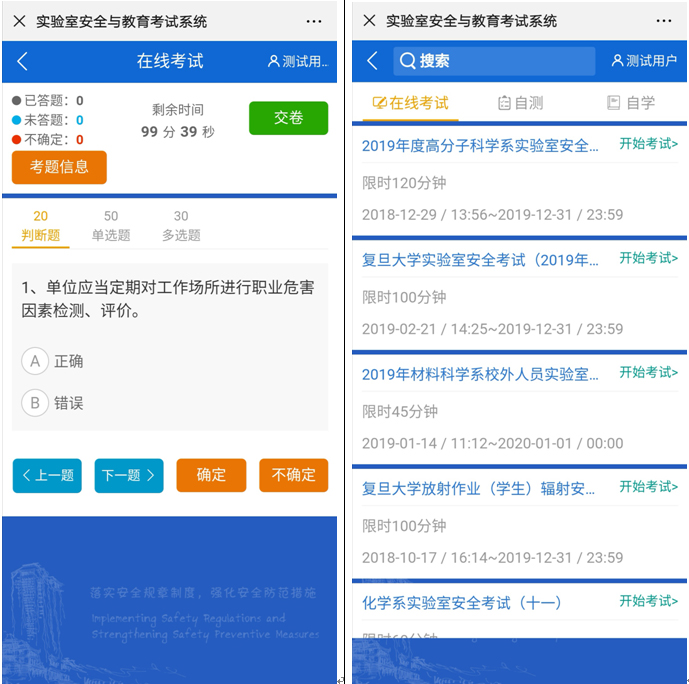The image size is (689, 684).
Task: Open three-dot menu in right panel
Action: coord(664,21)
